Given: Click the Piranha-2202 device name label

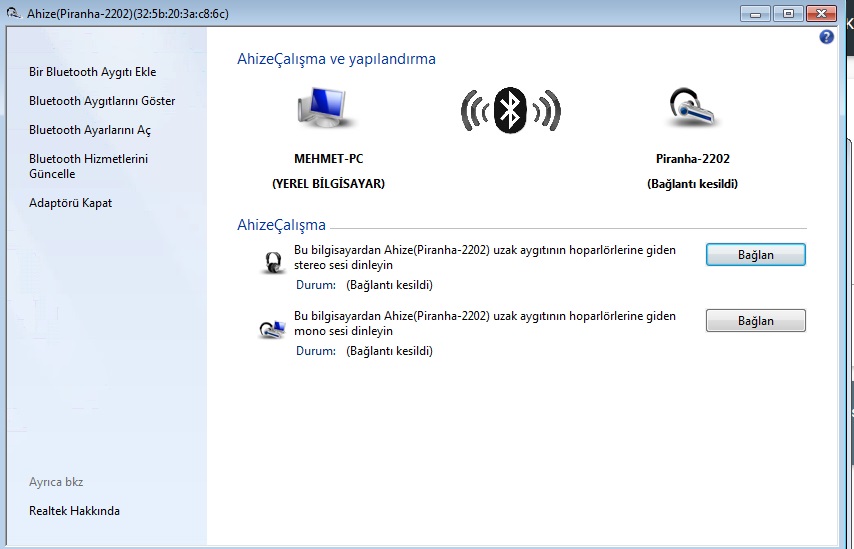Looking at the screenshot, I should [x=692, y=159].
